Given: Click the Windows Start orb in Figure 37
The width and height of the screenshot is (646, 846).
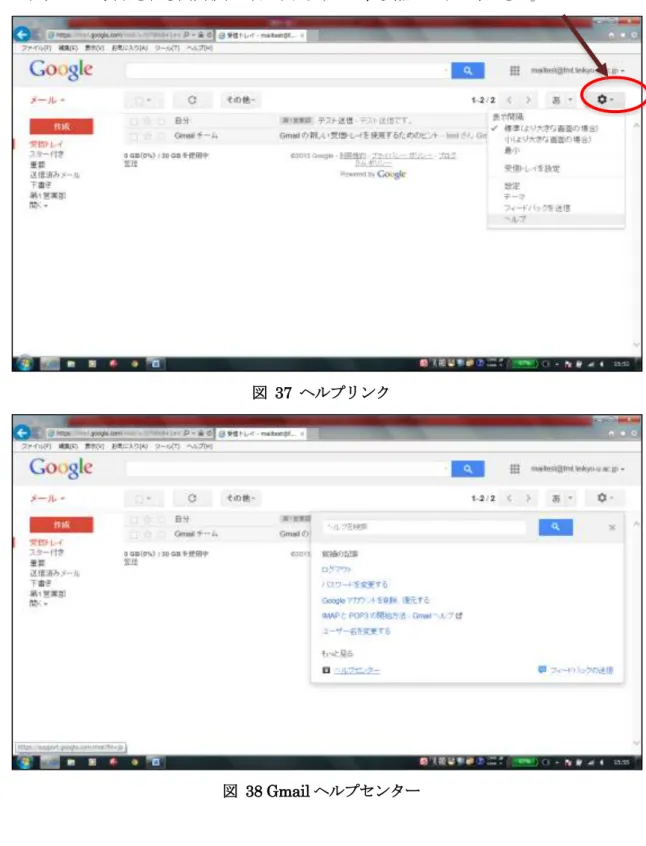Looking at the screenshot, I should (x=24, y=364).
